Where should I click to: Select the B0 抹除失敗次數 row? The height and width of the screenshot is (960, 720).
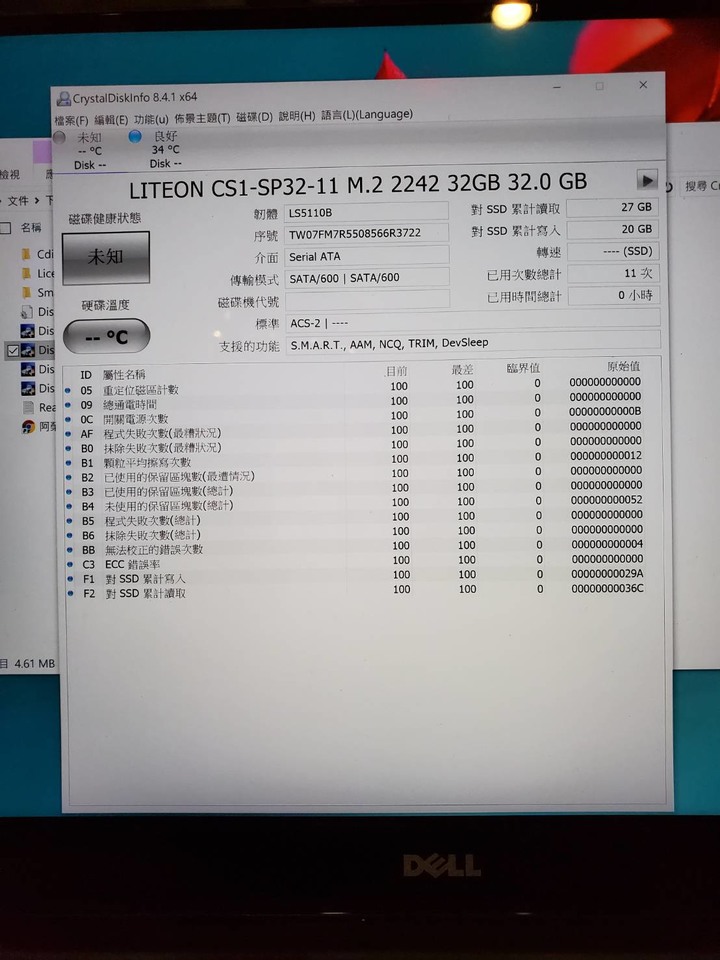click(x=354, y=446)
